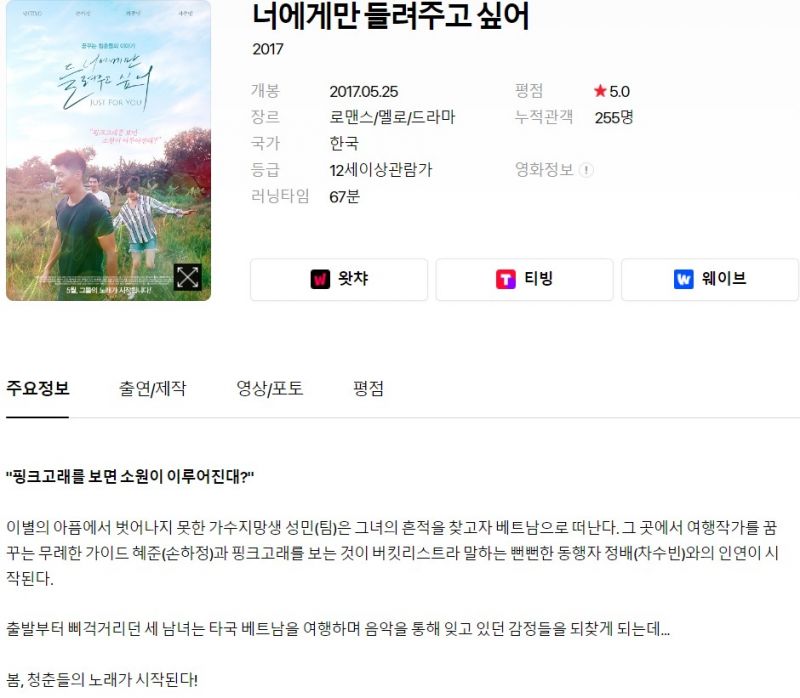Click the 2017.05.25 release date
800x698 pixels.
pyautogui.click(x=364, y=91)
